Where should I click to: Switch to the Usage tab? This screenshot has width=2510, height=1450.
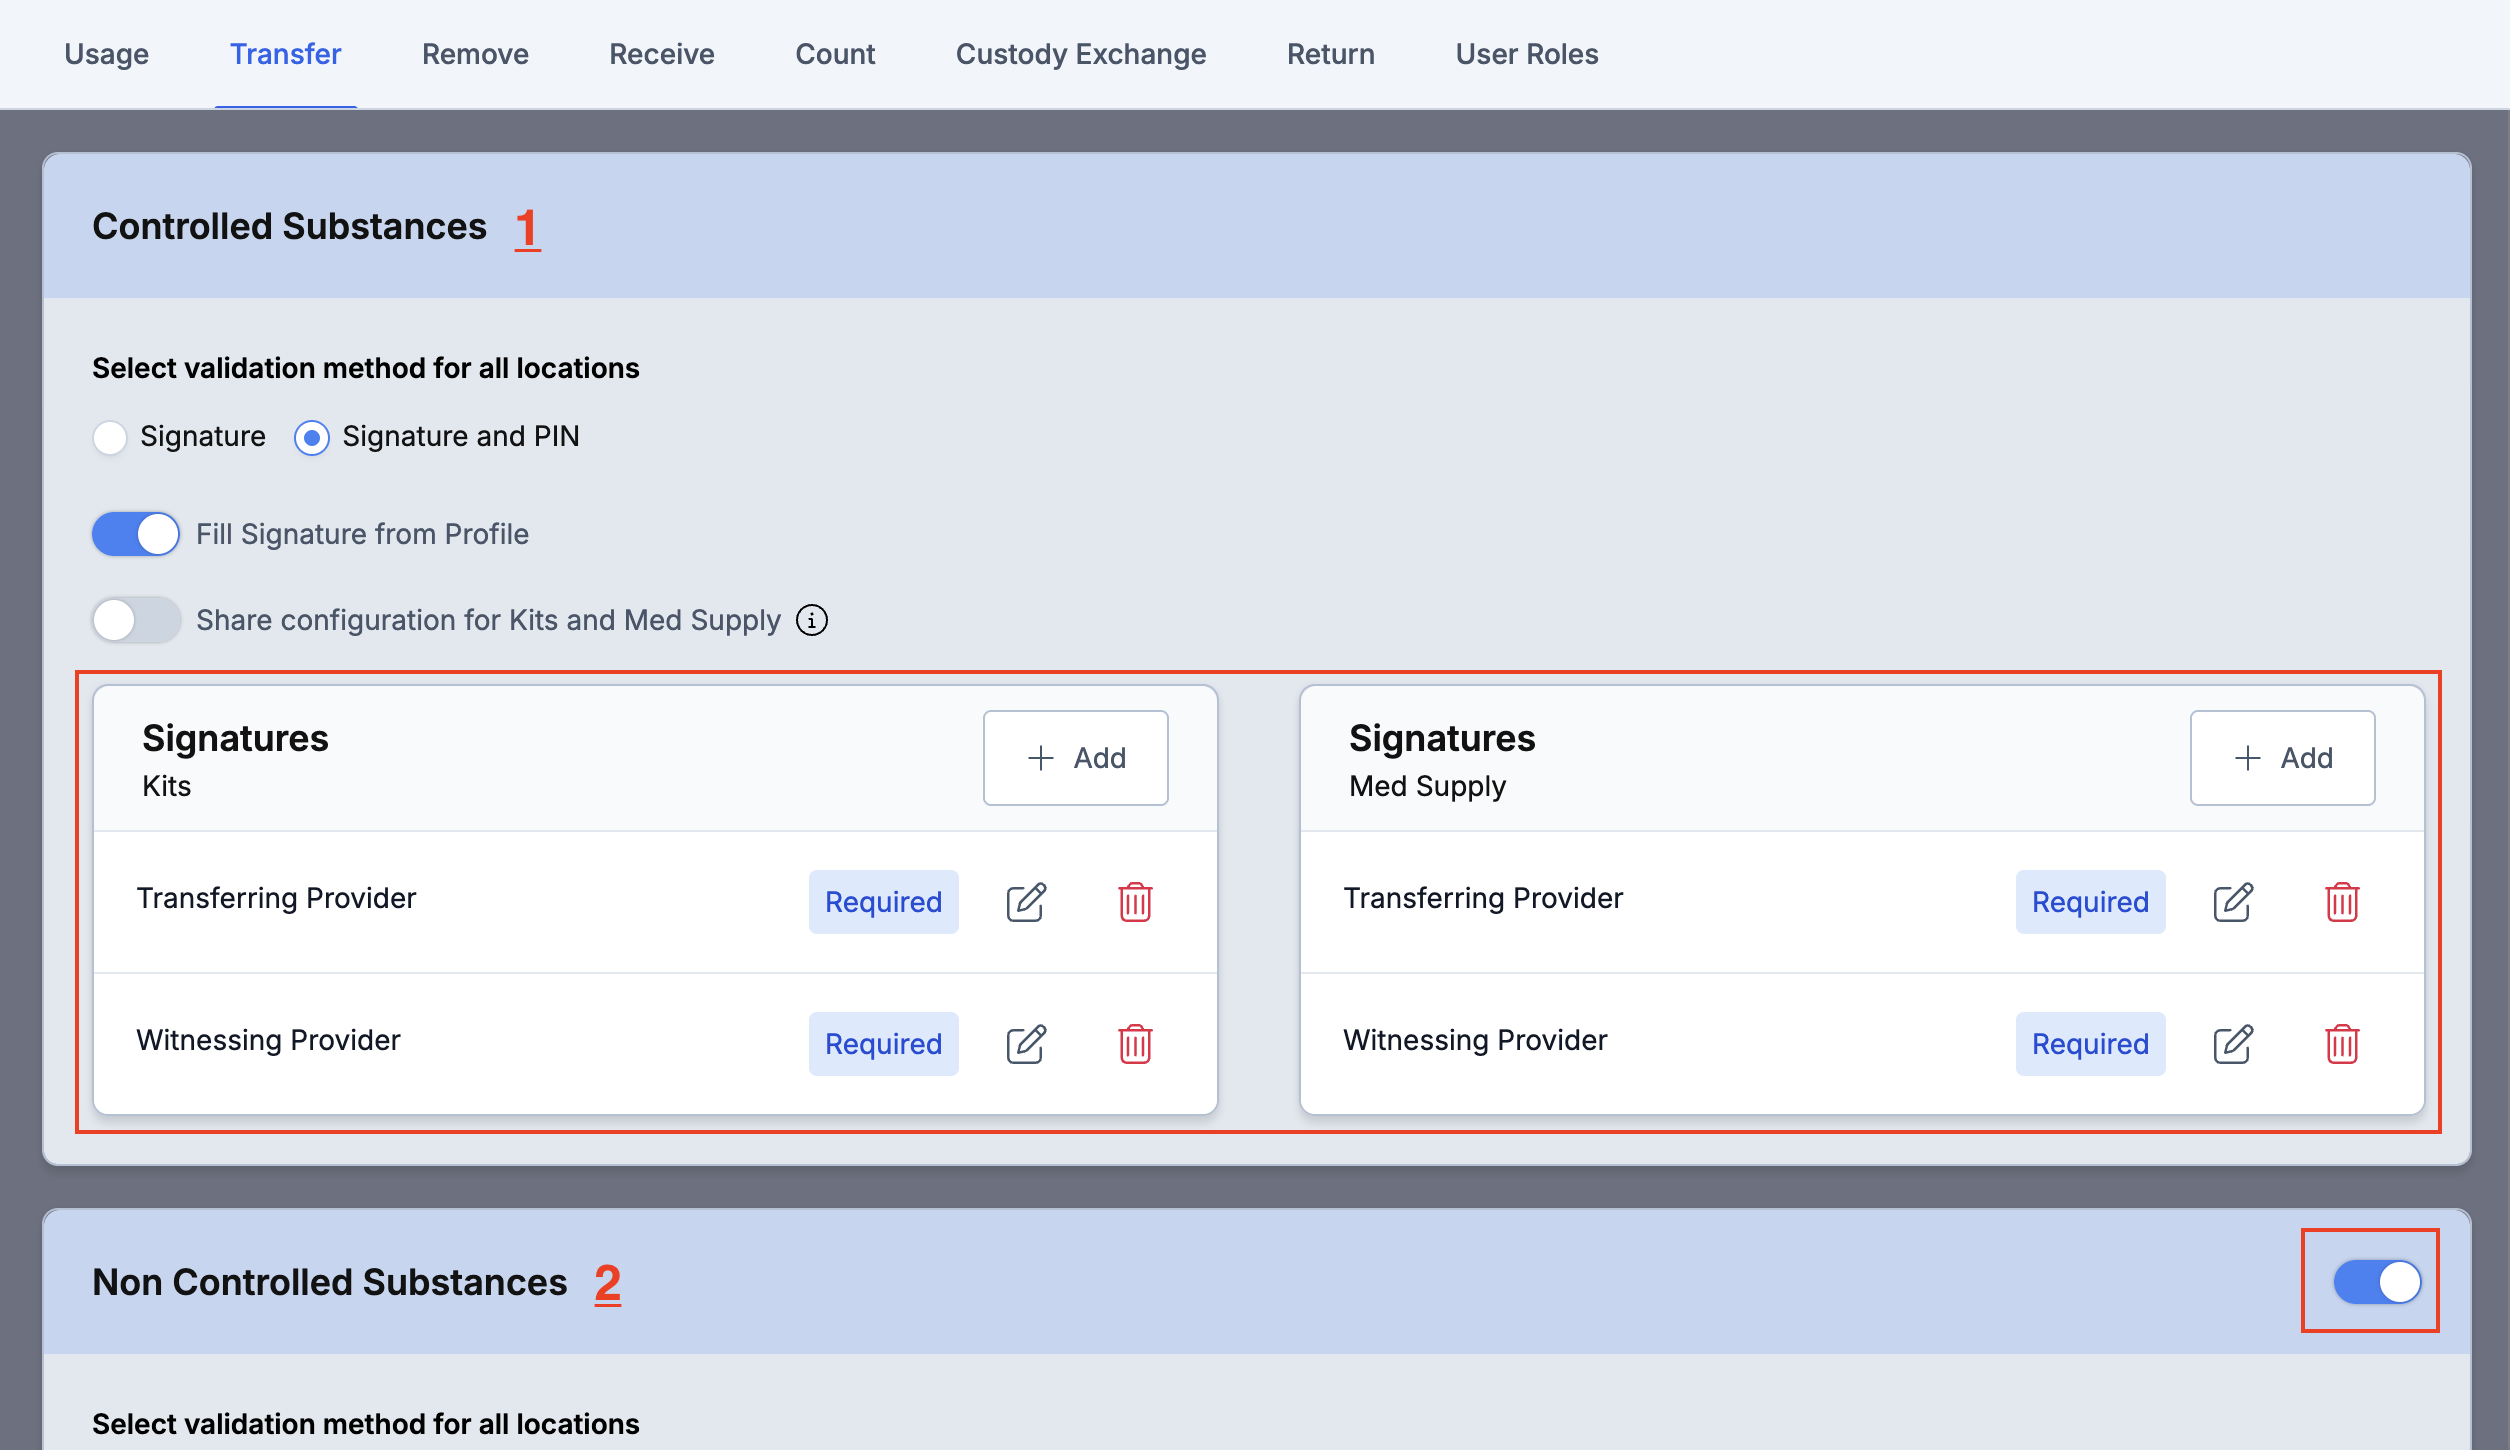coord(107,54)
